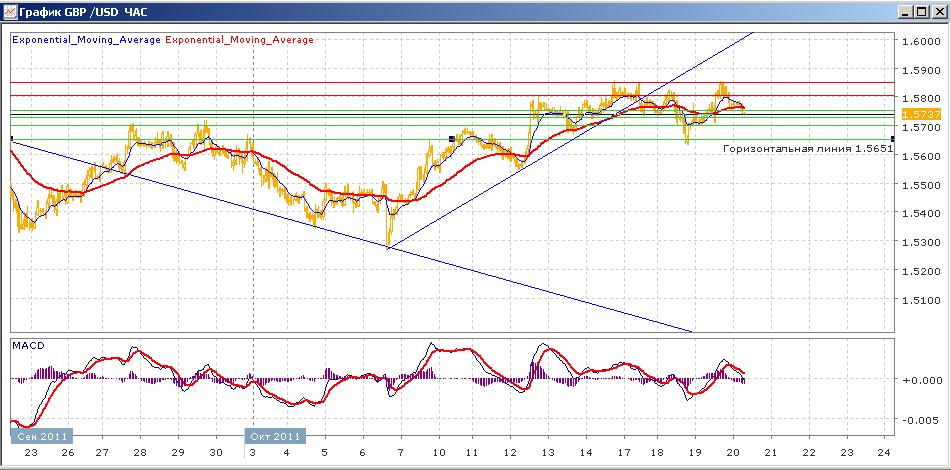Click date tick 30 on the time axis

pos(215,452)
